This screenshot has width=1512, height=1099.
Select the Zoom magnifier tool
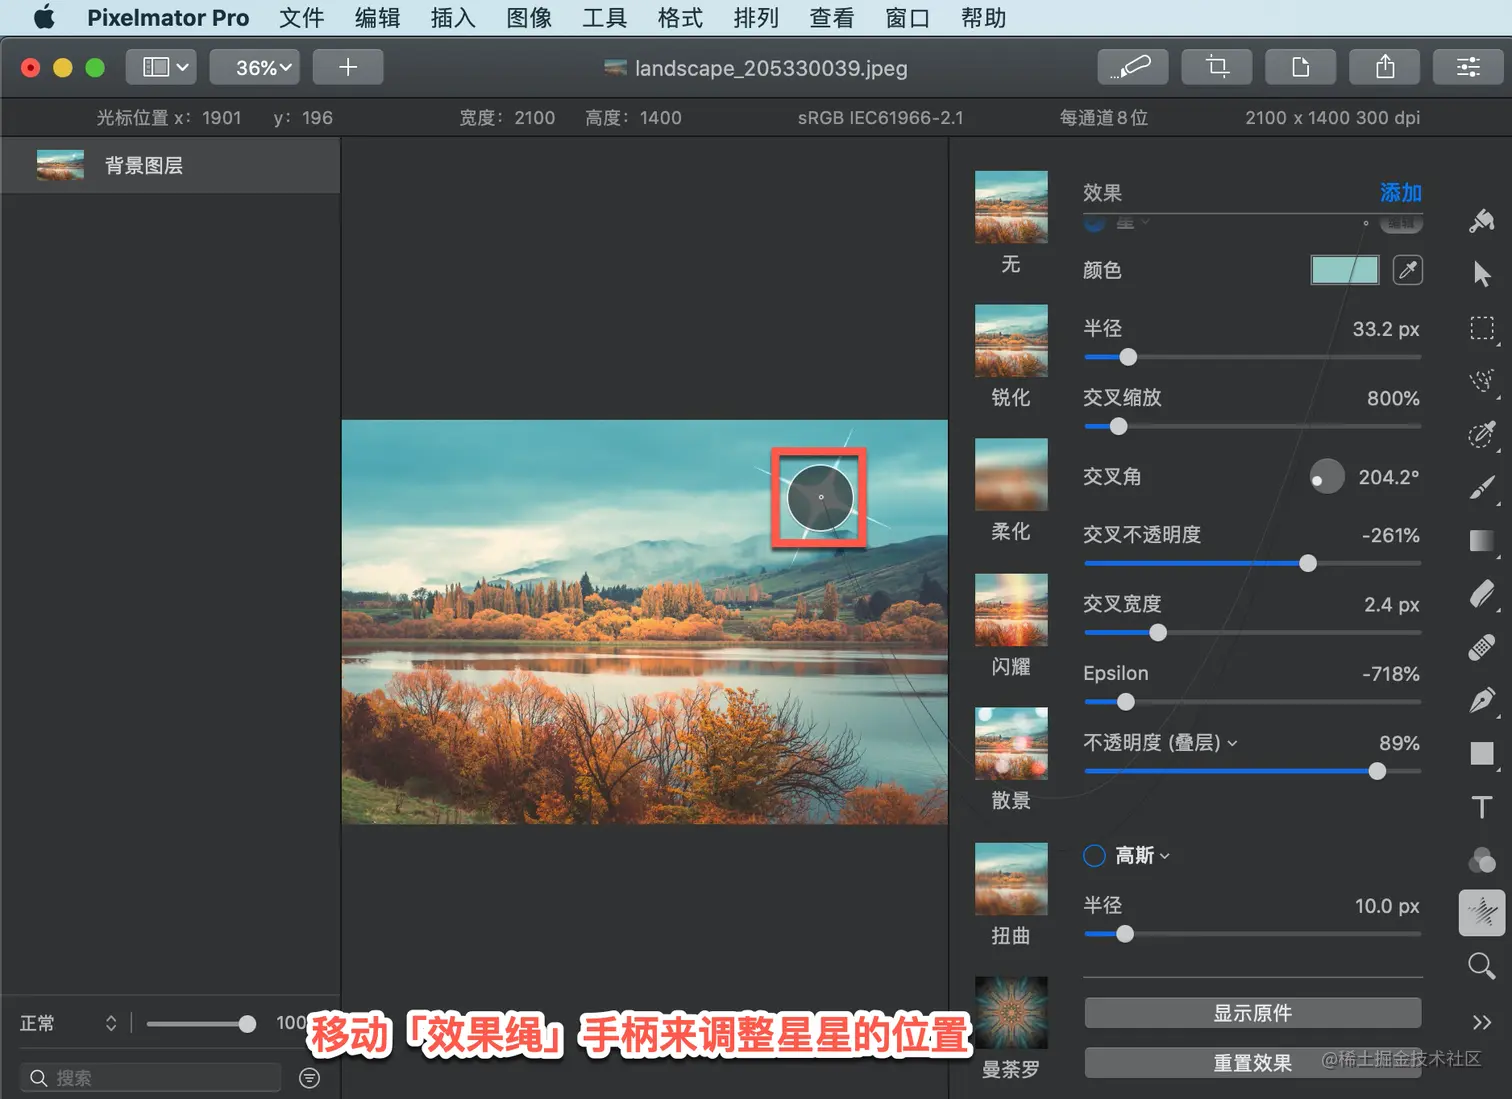coord(1482,966)
